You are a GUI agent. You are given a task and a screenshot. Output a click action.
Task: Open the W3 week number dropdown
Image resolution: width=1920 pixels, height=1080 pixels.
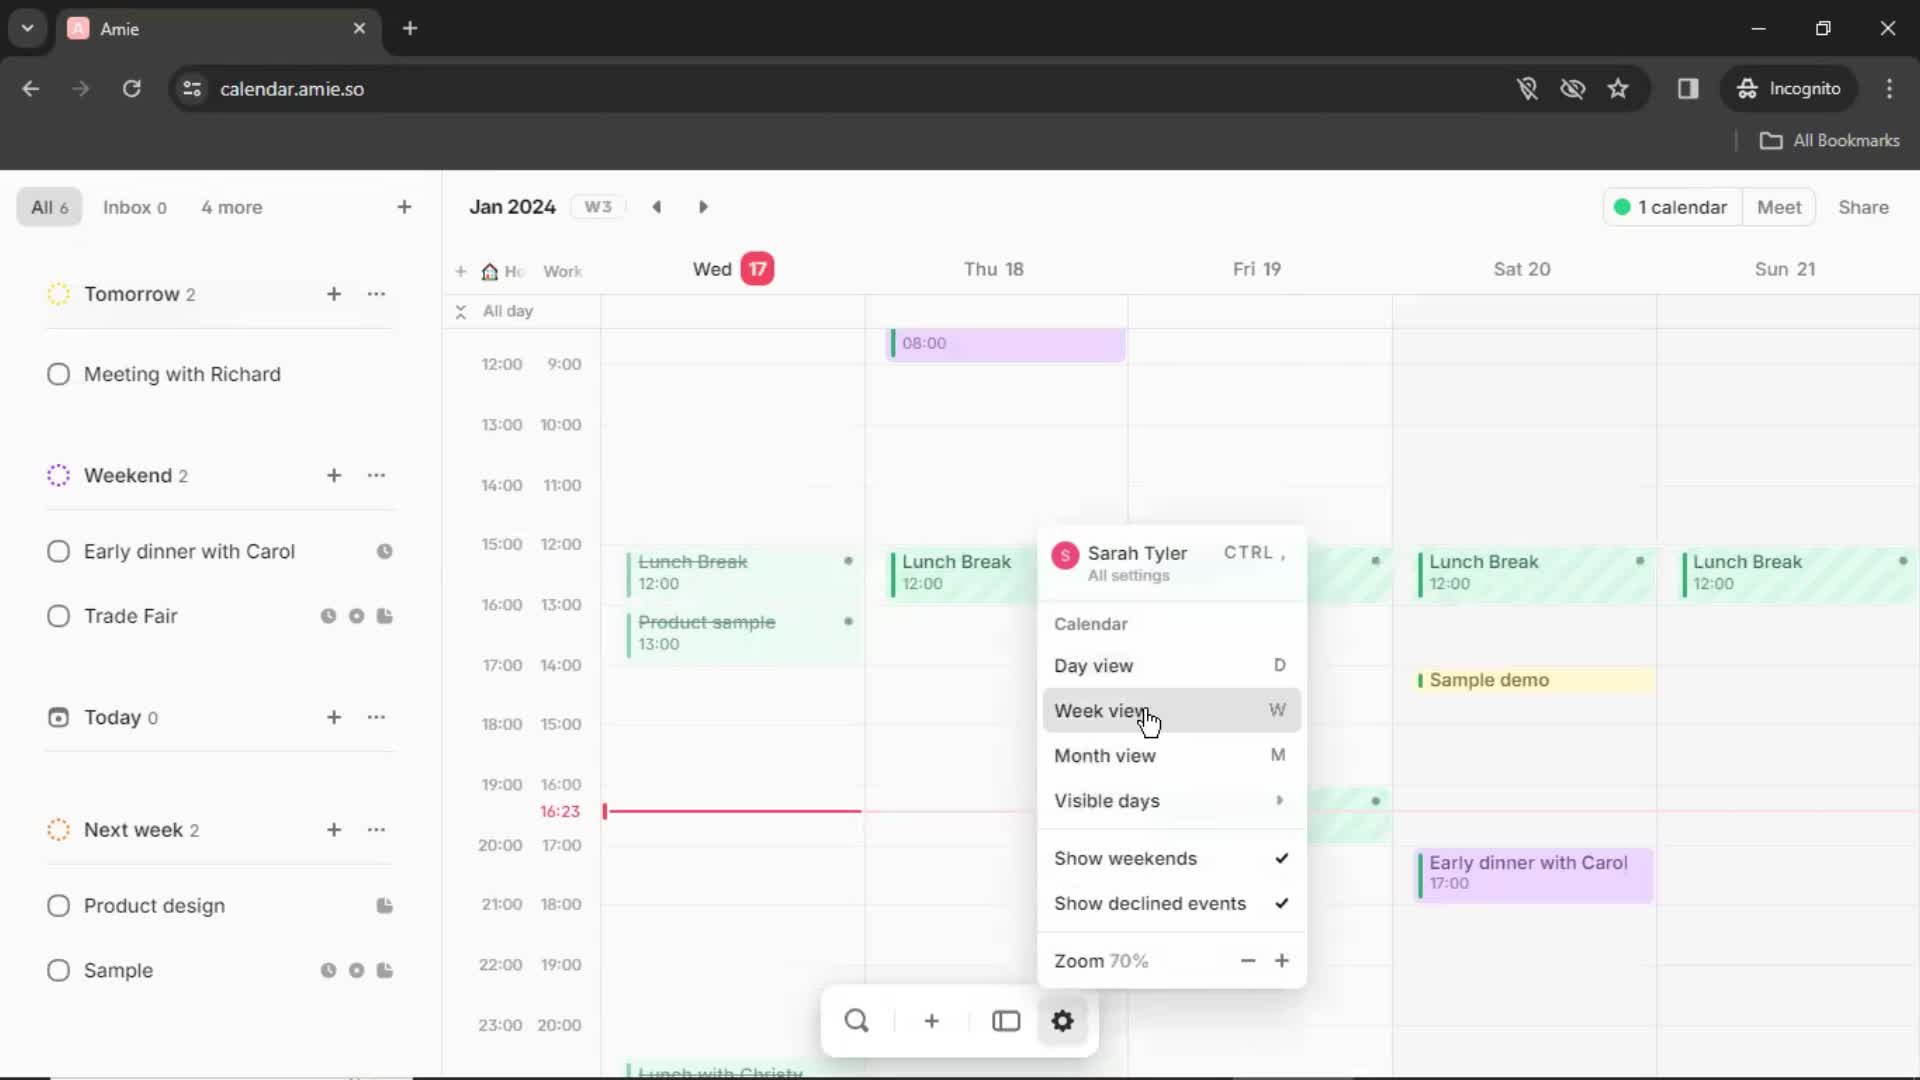pyautogui.click(x=599, y=207)
